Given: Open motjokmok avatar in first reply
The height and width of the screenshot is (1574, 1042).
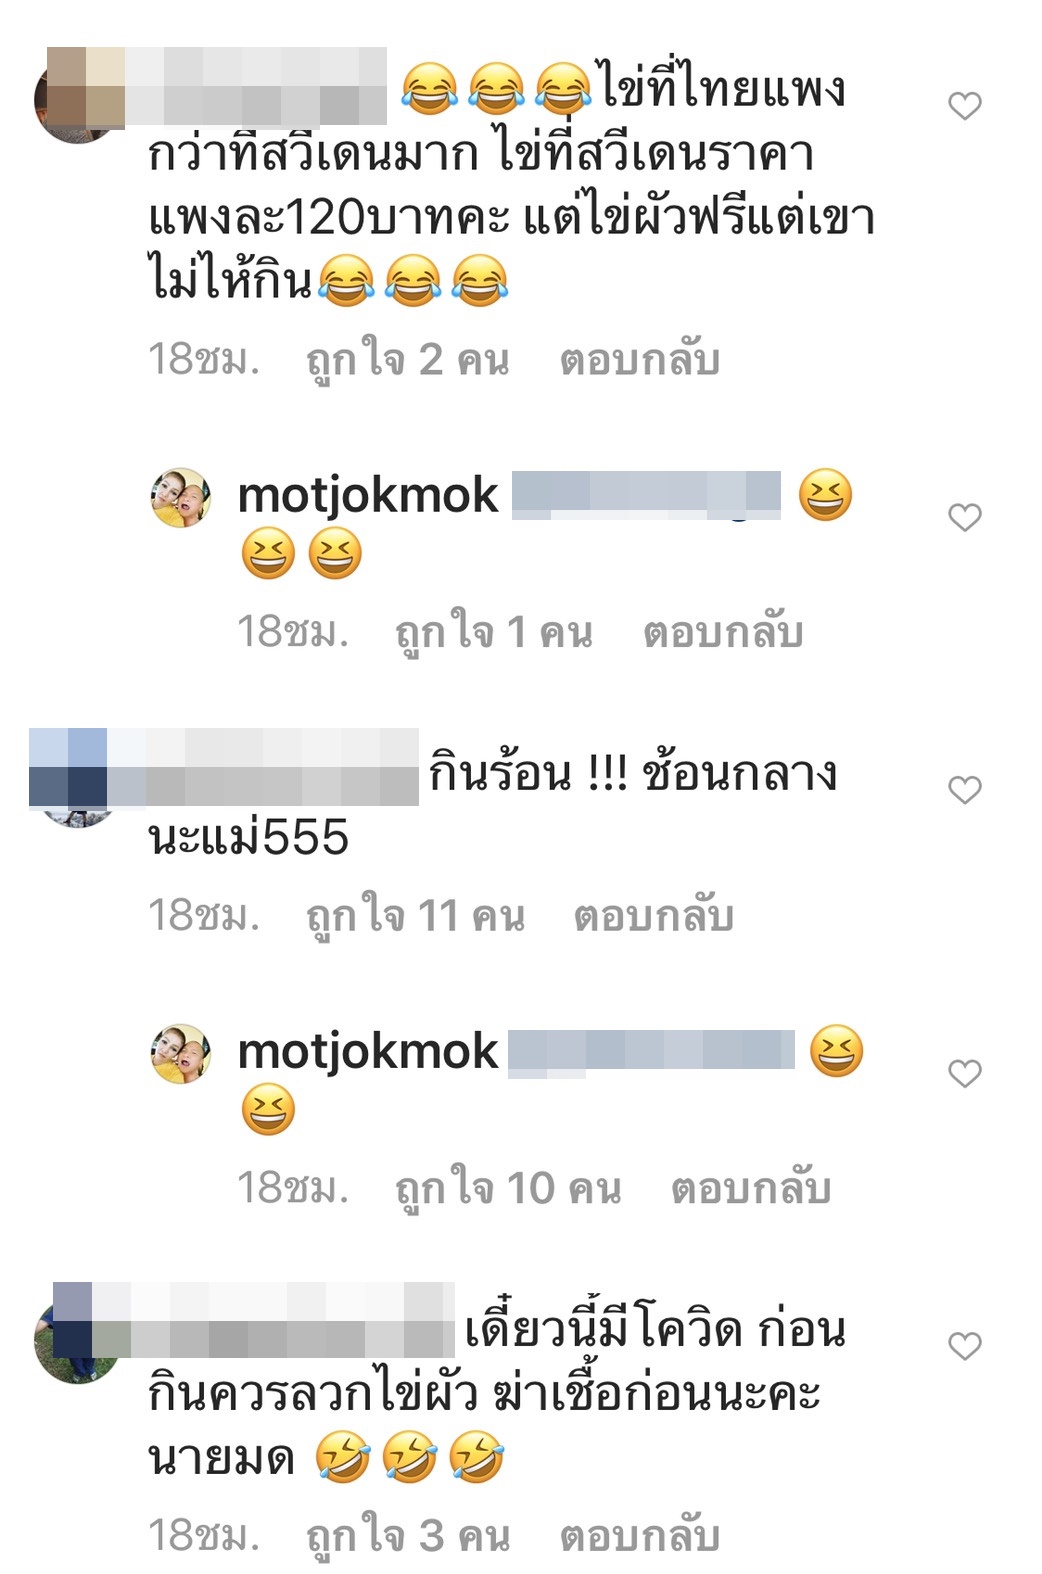Looking at the screenshot, I should [x=181, y=497].
